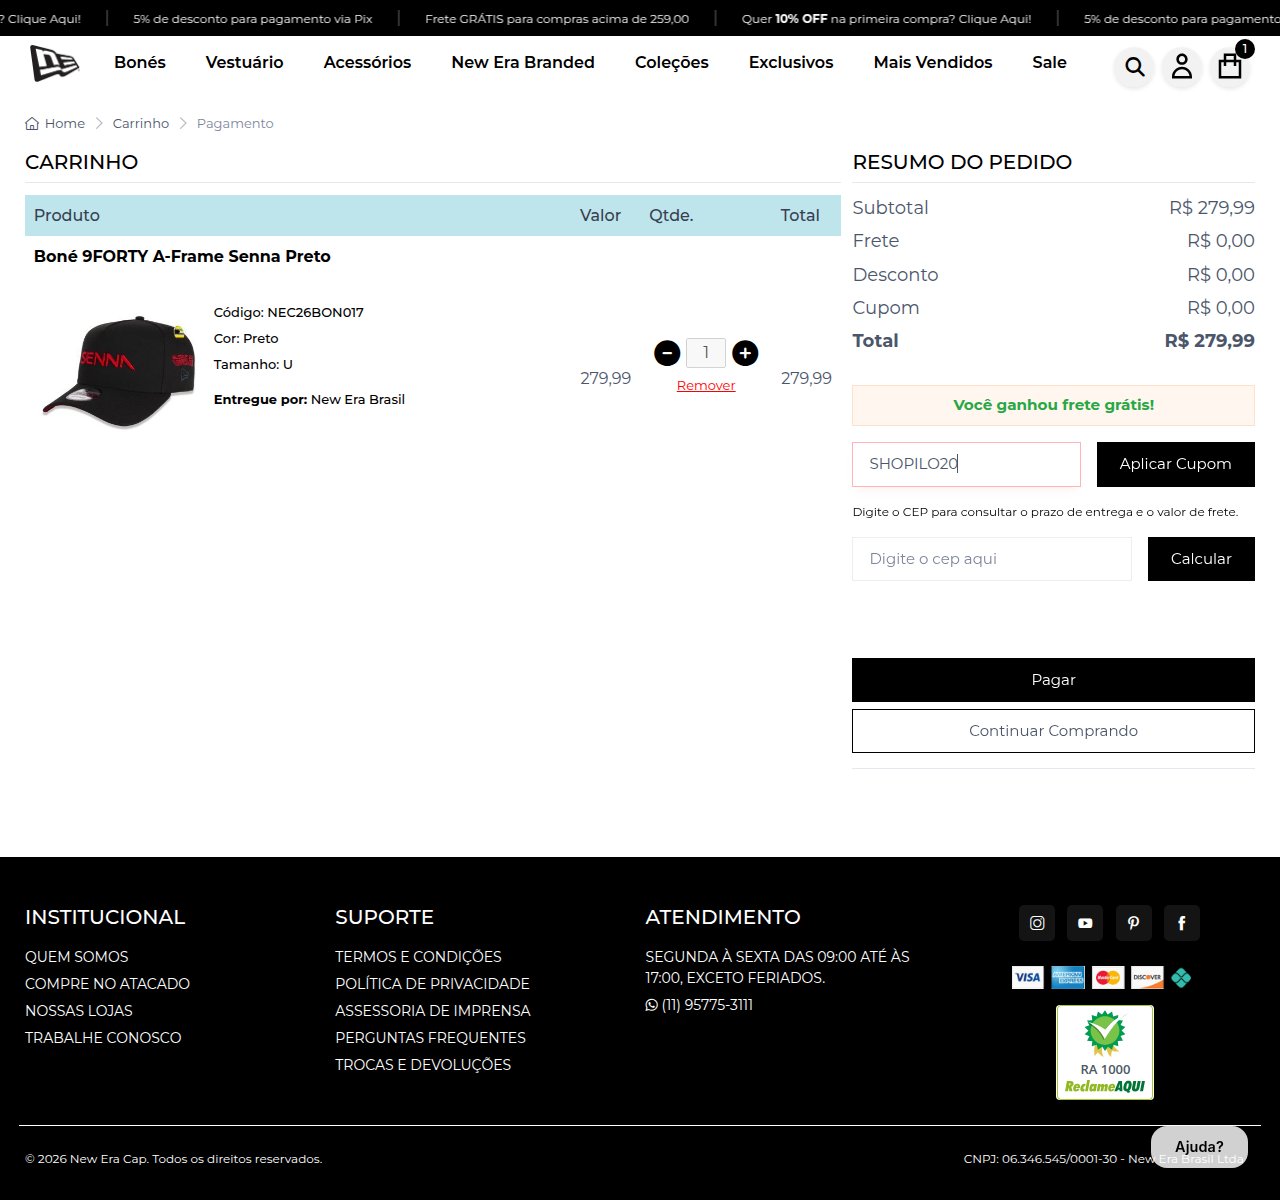The width and height of the screenshot is (1280, 1200).
Task: Open Perguntas Frequentes footer link
Action: tap(430, 1038)
